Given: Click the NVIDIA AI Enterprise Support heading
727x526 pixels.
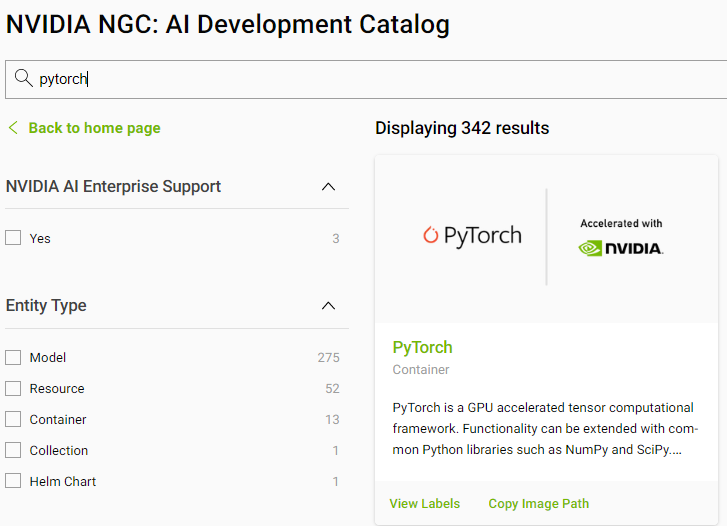Looking at the screenshot, I should point(113,186).
